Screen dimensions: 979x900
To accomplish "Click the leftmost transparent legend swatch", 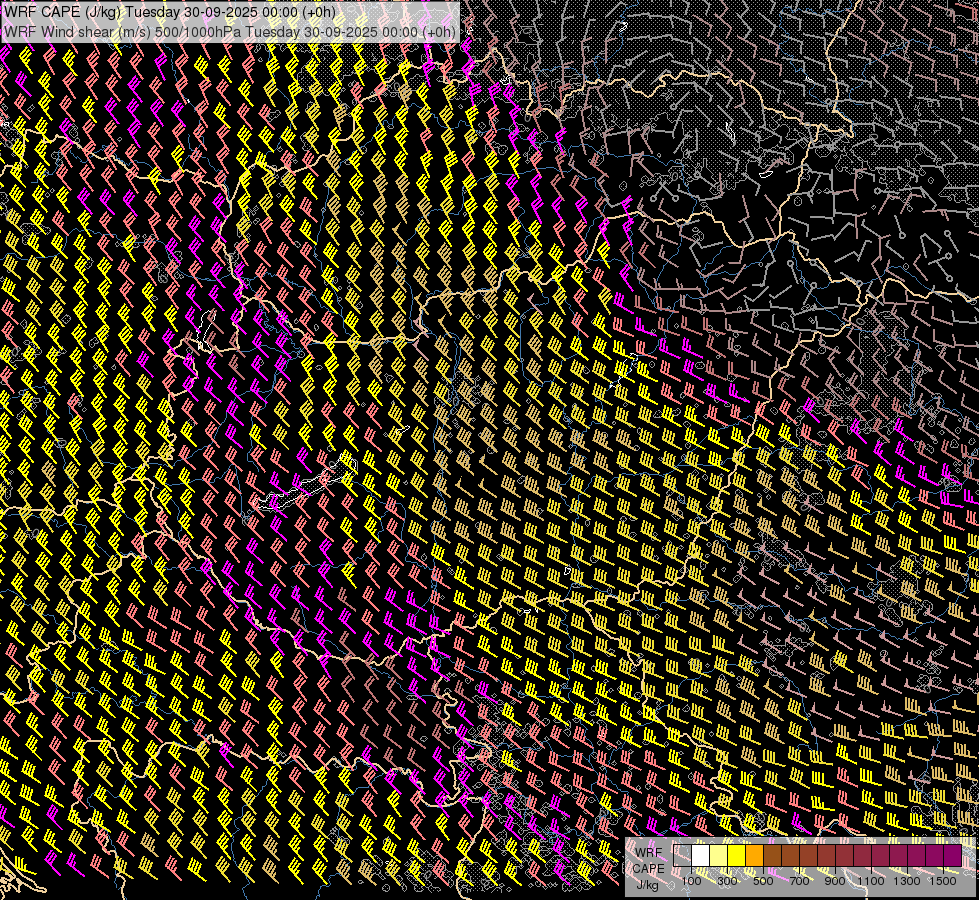I will click(682, 856).
